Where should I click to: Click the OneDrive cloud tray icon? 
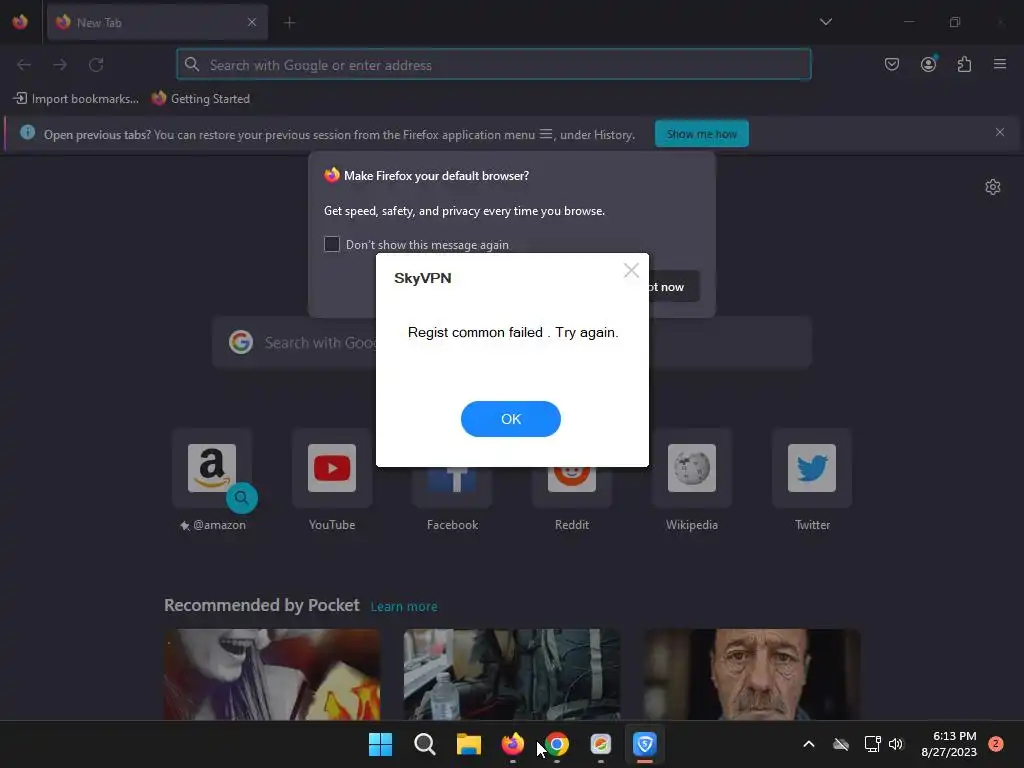841,744
